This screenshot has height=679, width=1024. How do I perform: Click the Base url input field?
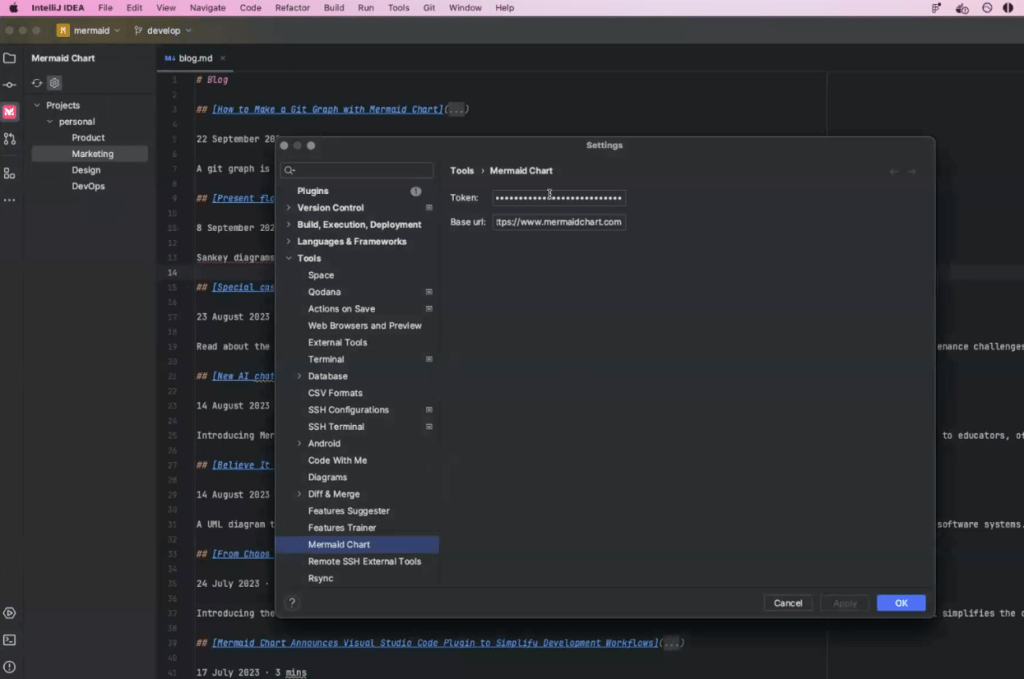tap(559, 222)
